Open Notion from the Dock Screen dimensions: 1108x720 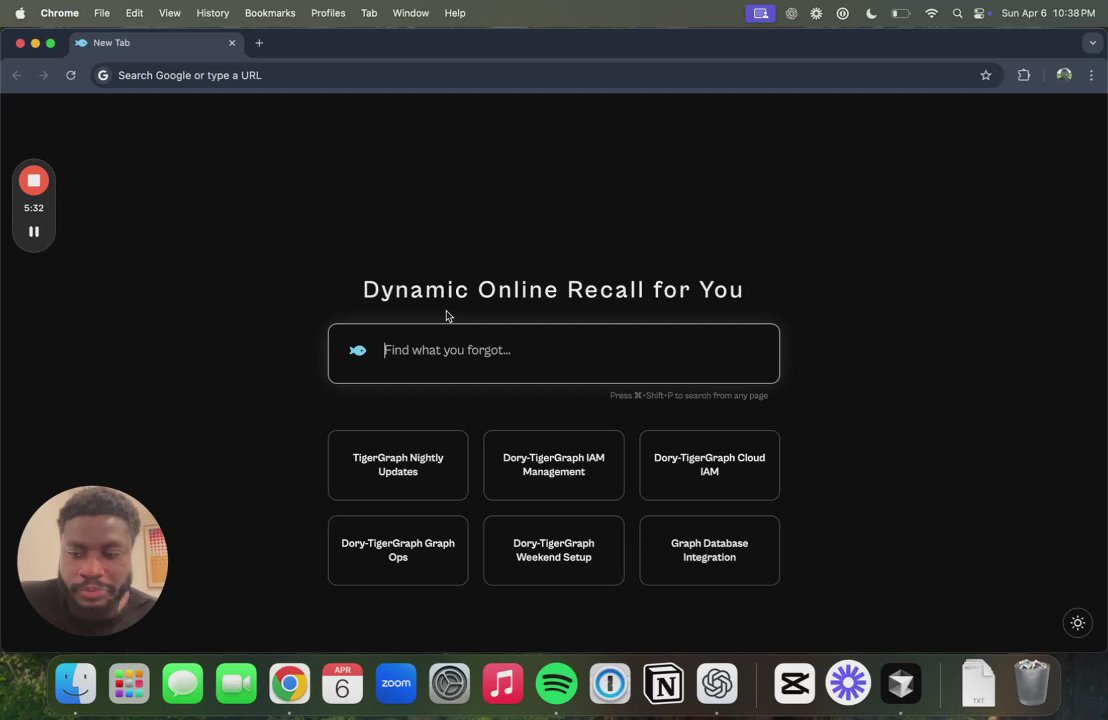[x=664, y=683]
